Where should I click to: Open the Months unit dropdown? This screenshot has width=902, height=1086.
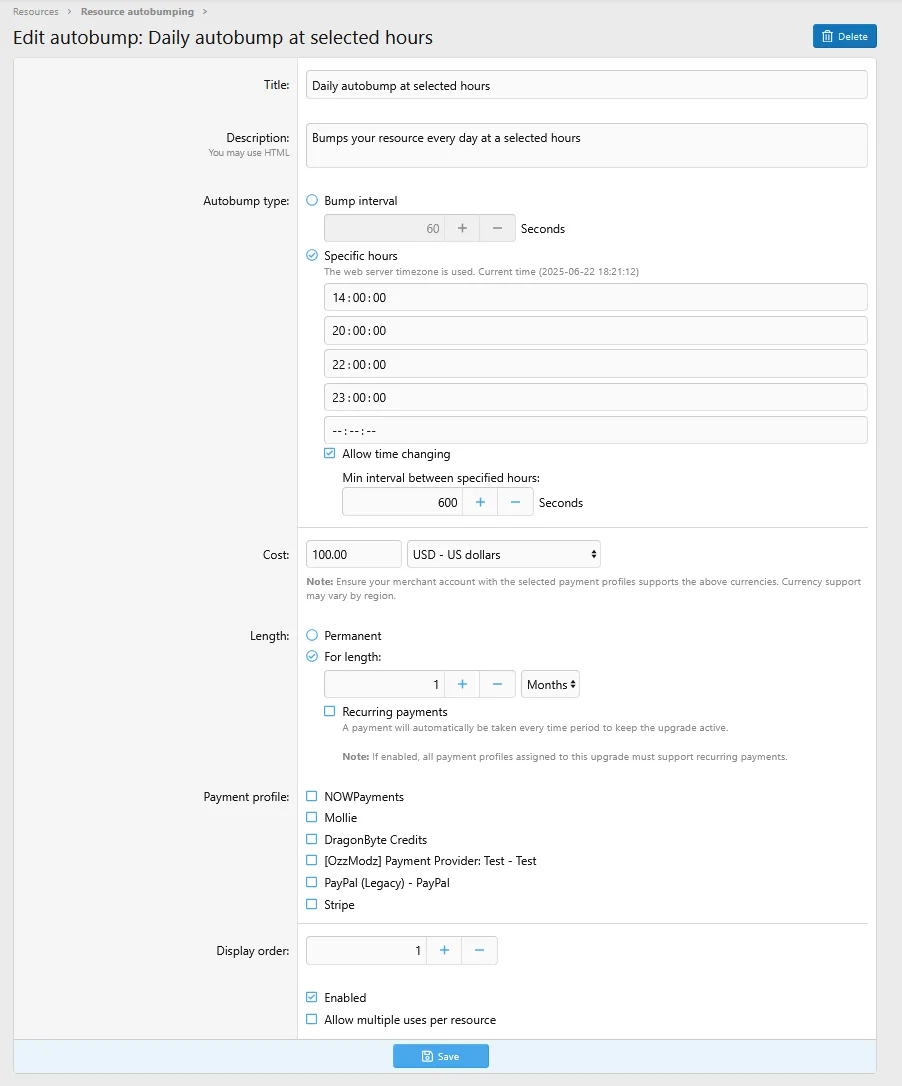[550, 684]
